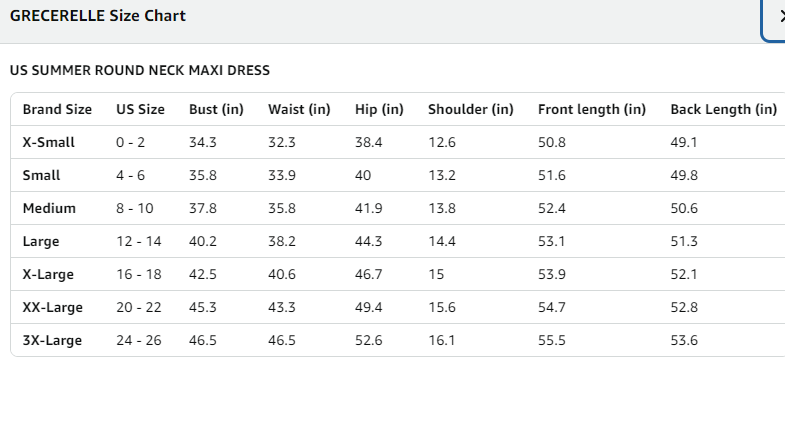
Task: Select the 3X-Large row label
Action: point(52,340)
